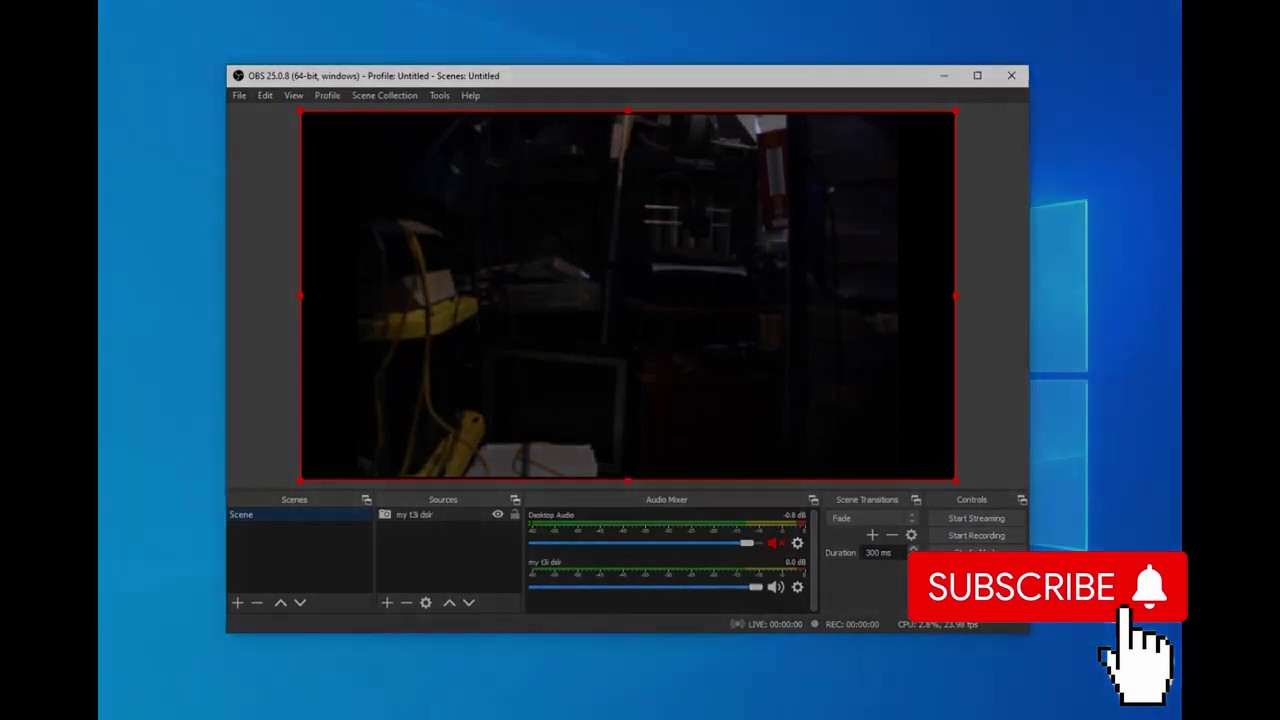Open the Help menu
This screenshot has height=720, width=1280.
(x=471, y=96)
